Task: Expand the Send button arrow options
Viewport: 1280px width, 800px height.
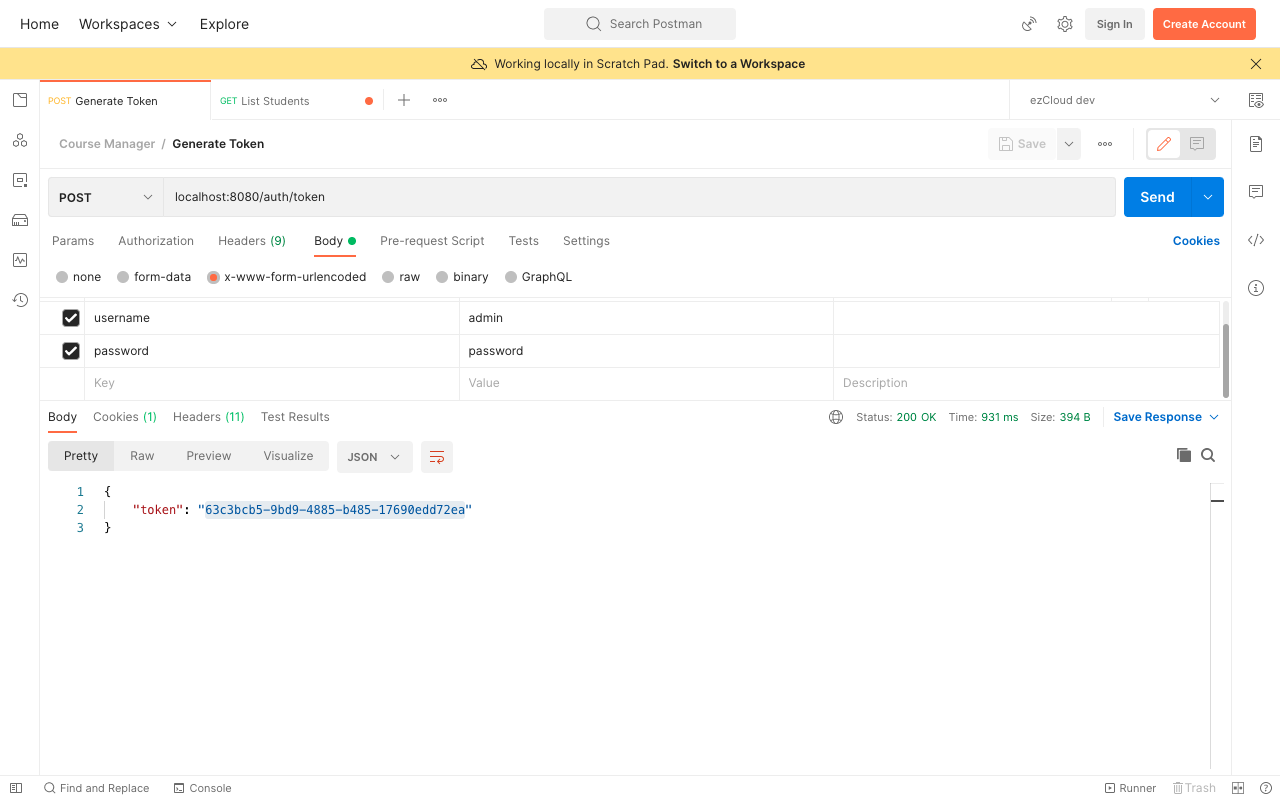Action: [1208, 197]
